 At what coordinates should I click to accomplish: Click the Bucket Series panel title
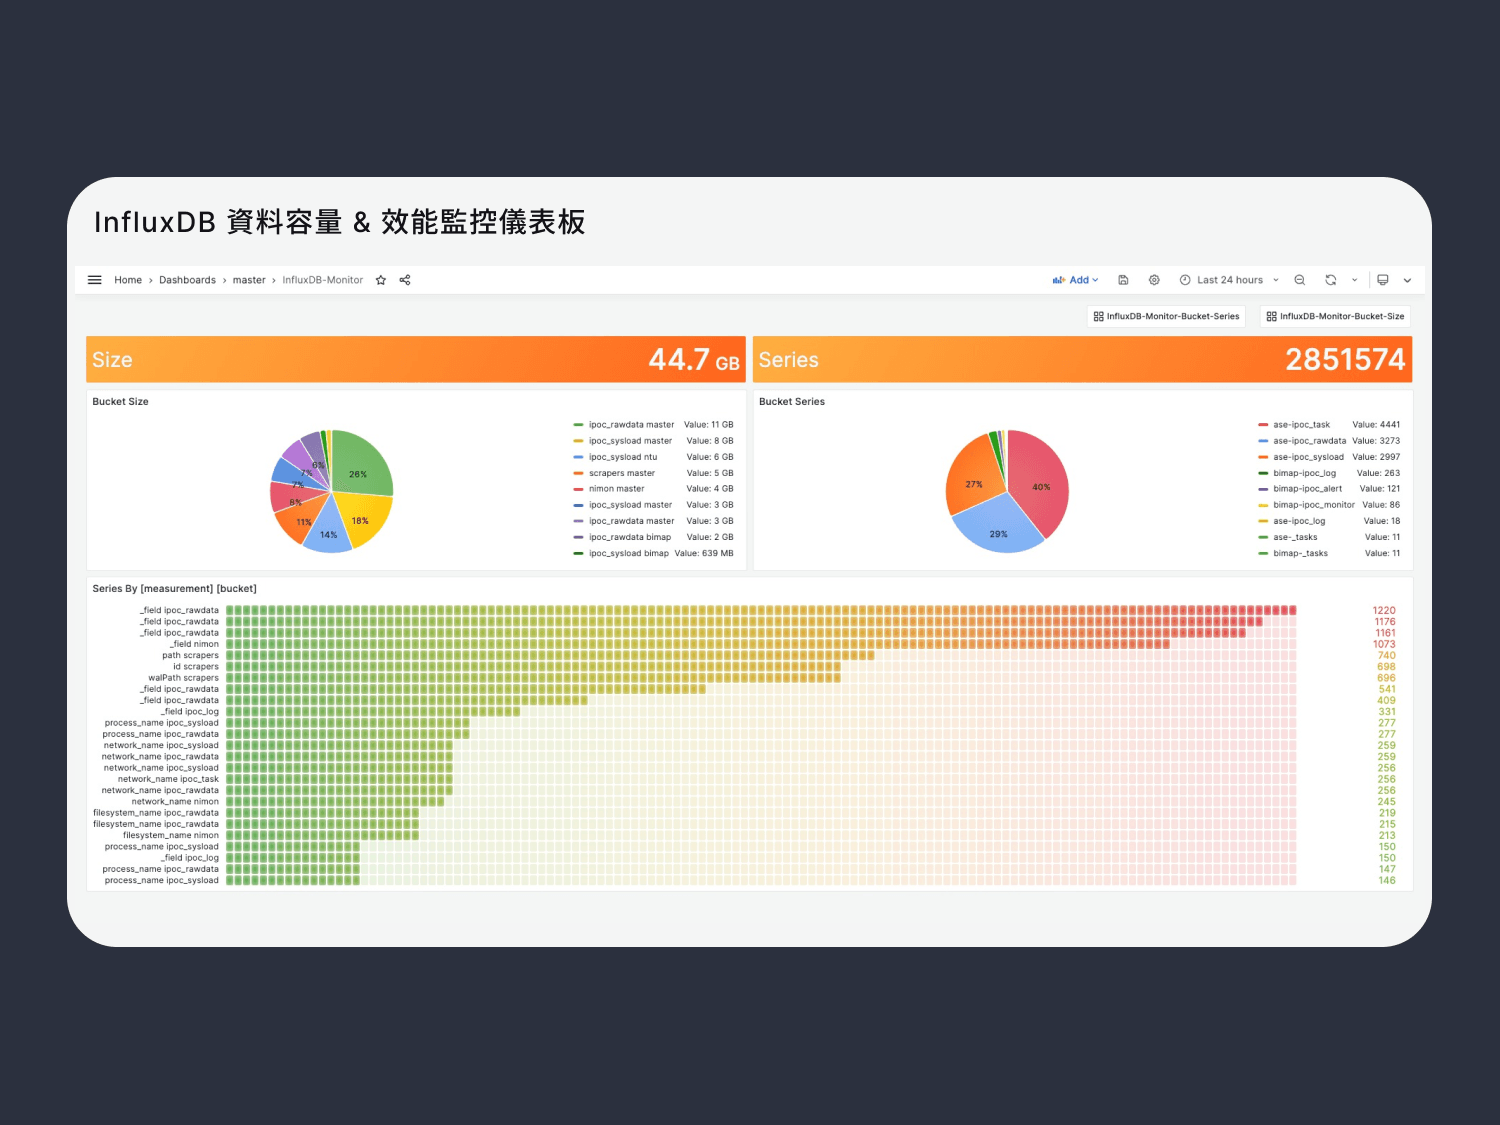click(792, 402)
